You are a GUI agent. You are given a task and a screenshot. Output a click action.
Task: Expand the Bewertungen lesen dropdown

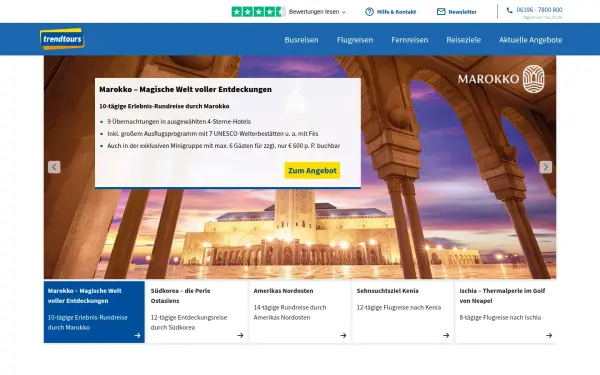[317, 12]
